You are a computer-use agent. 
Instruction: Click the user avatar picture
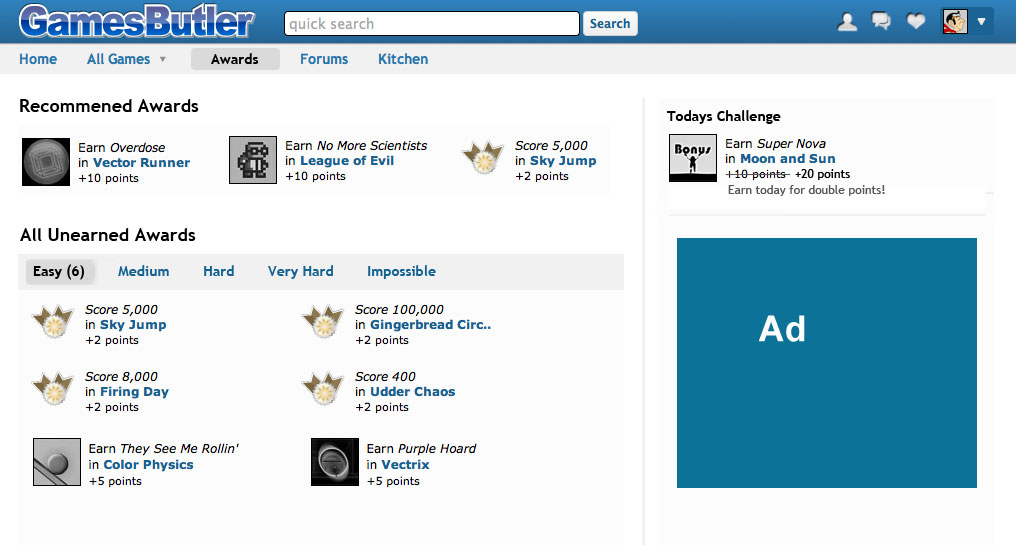point(955,22)
